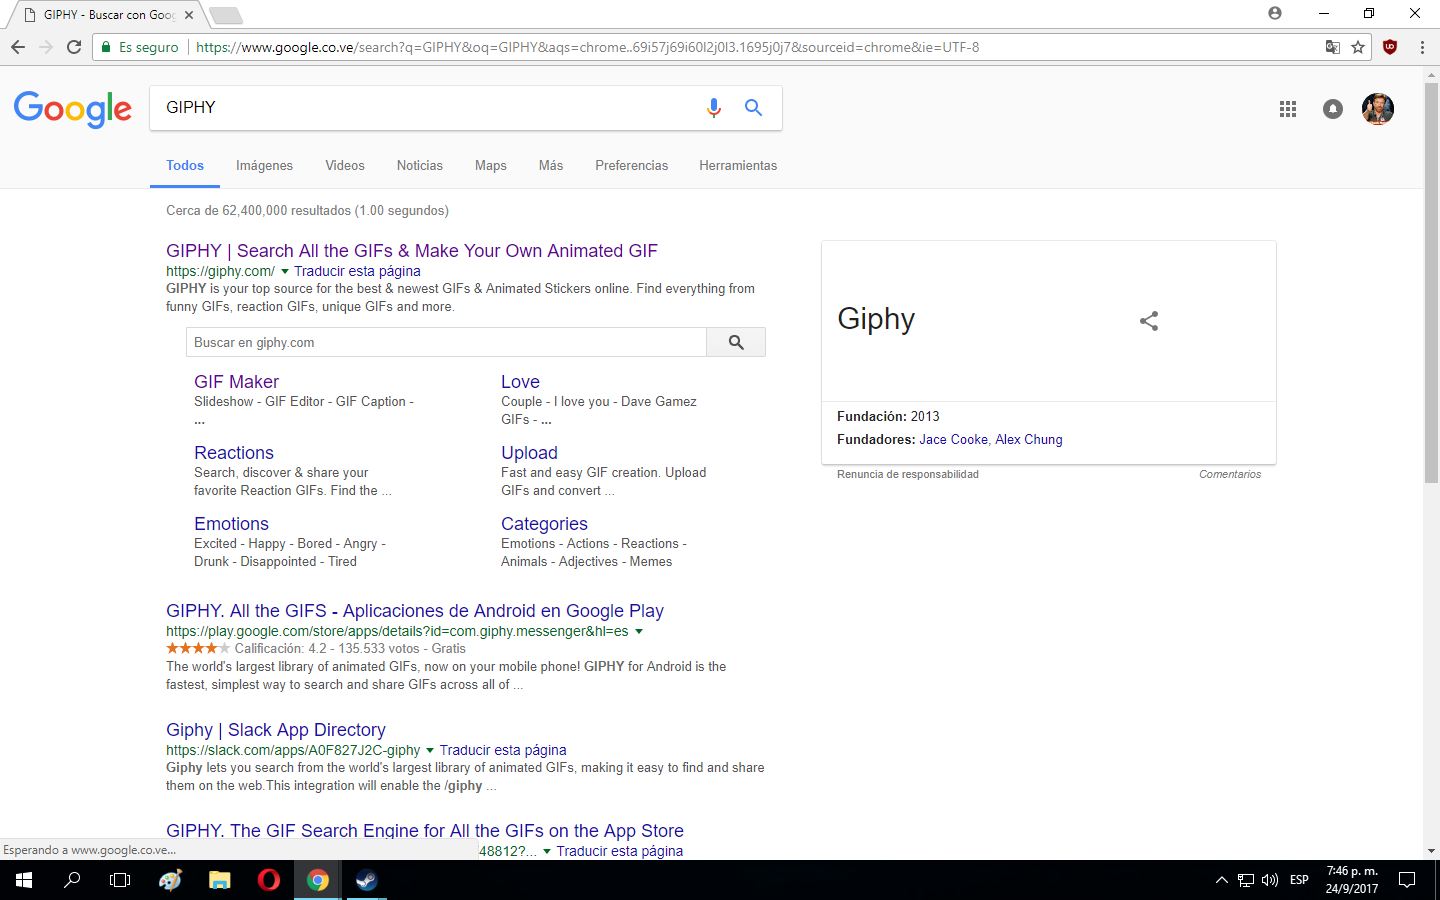Open the translate page icon in address bar
The height and width of the screenshot is (900, 1440).
pyautogui.click(x=1332, y=47)
